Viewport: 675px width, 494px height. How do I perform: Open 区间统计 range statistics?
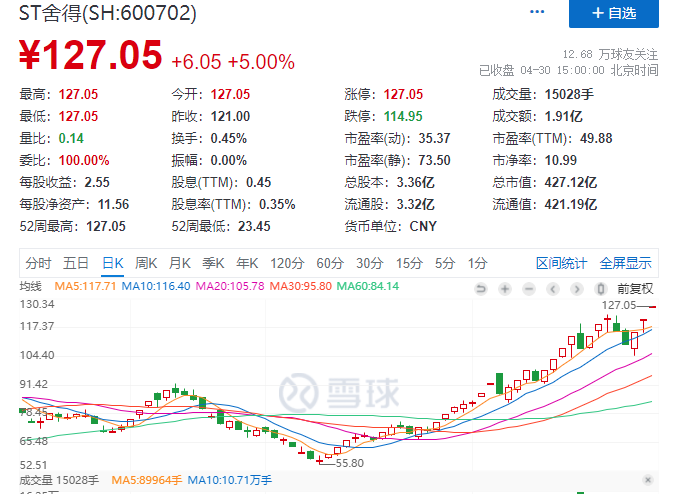point(562,263)
